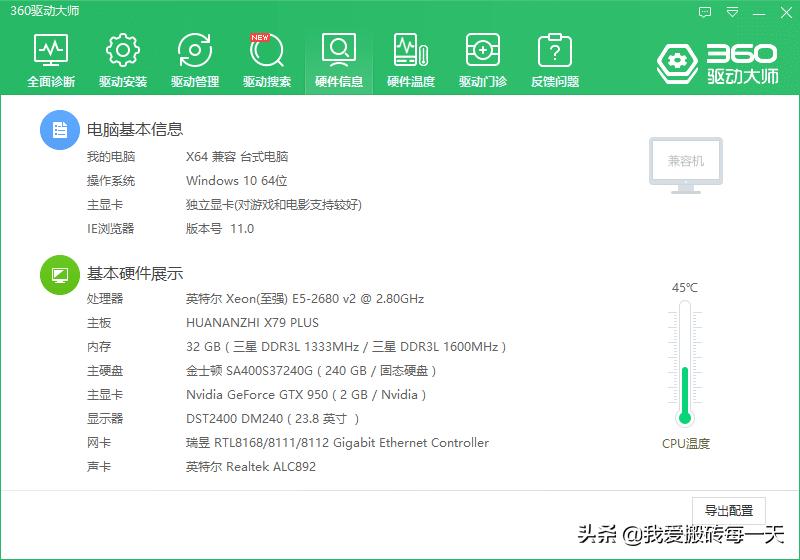Image resolution: width=800 pixels, height=560 pixels.
Task: Click the IE version 版本号 11.0 text
Action: (x=220, y=228)
